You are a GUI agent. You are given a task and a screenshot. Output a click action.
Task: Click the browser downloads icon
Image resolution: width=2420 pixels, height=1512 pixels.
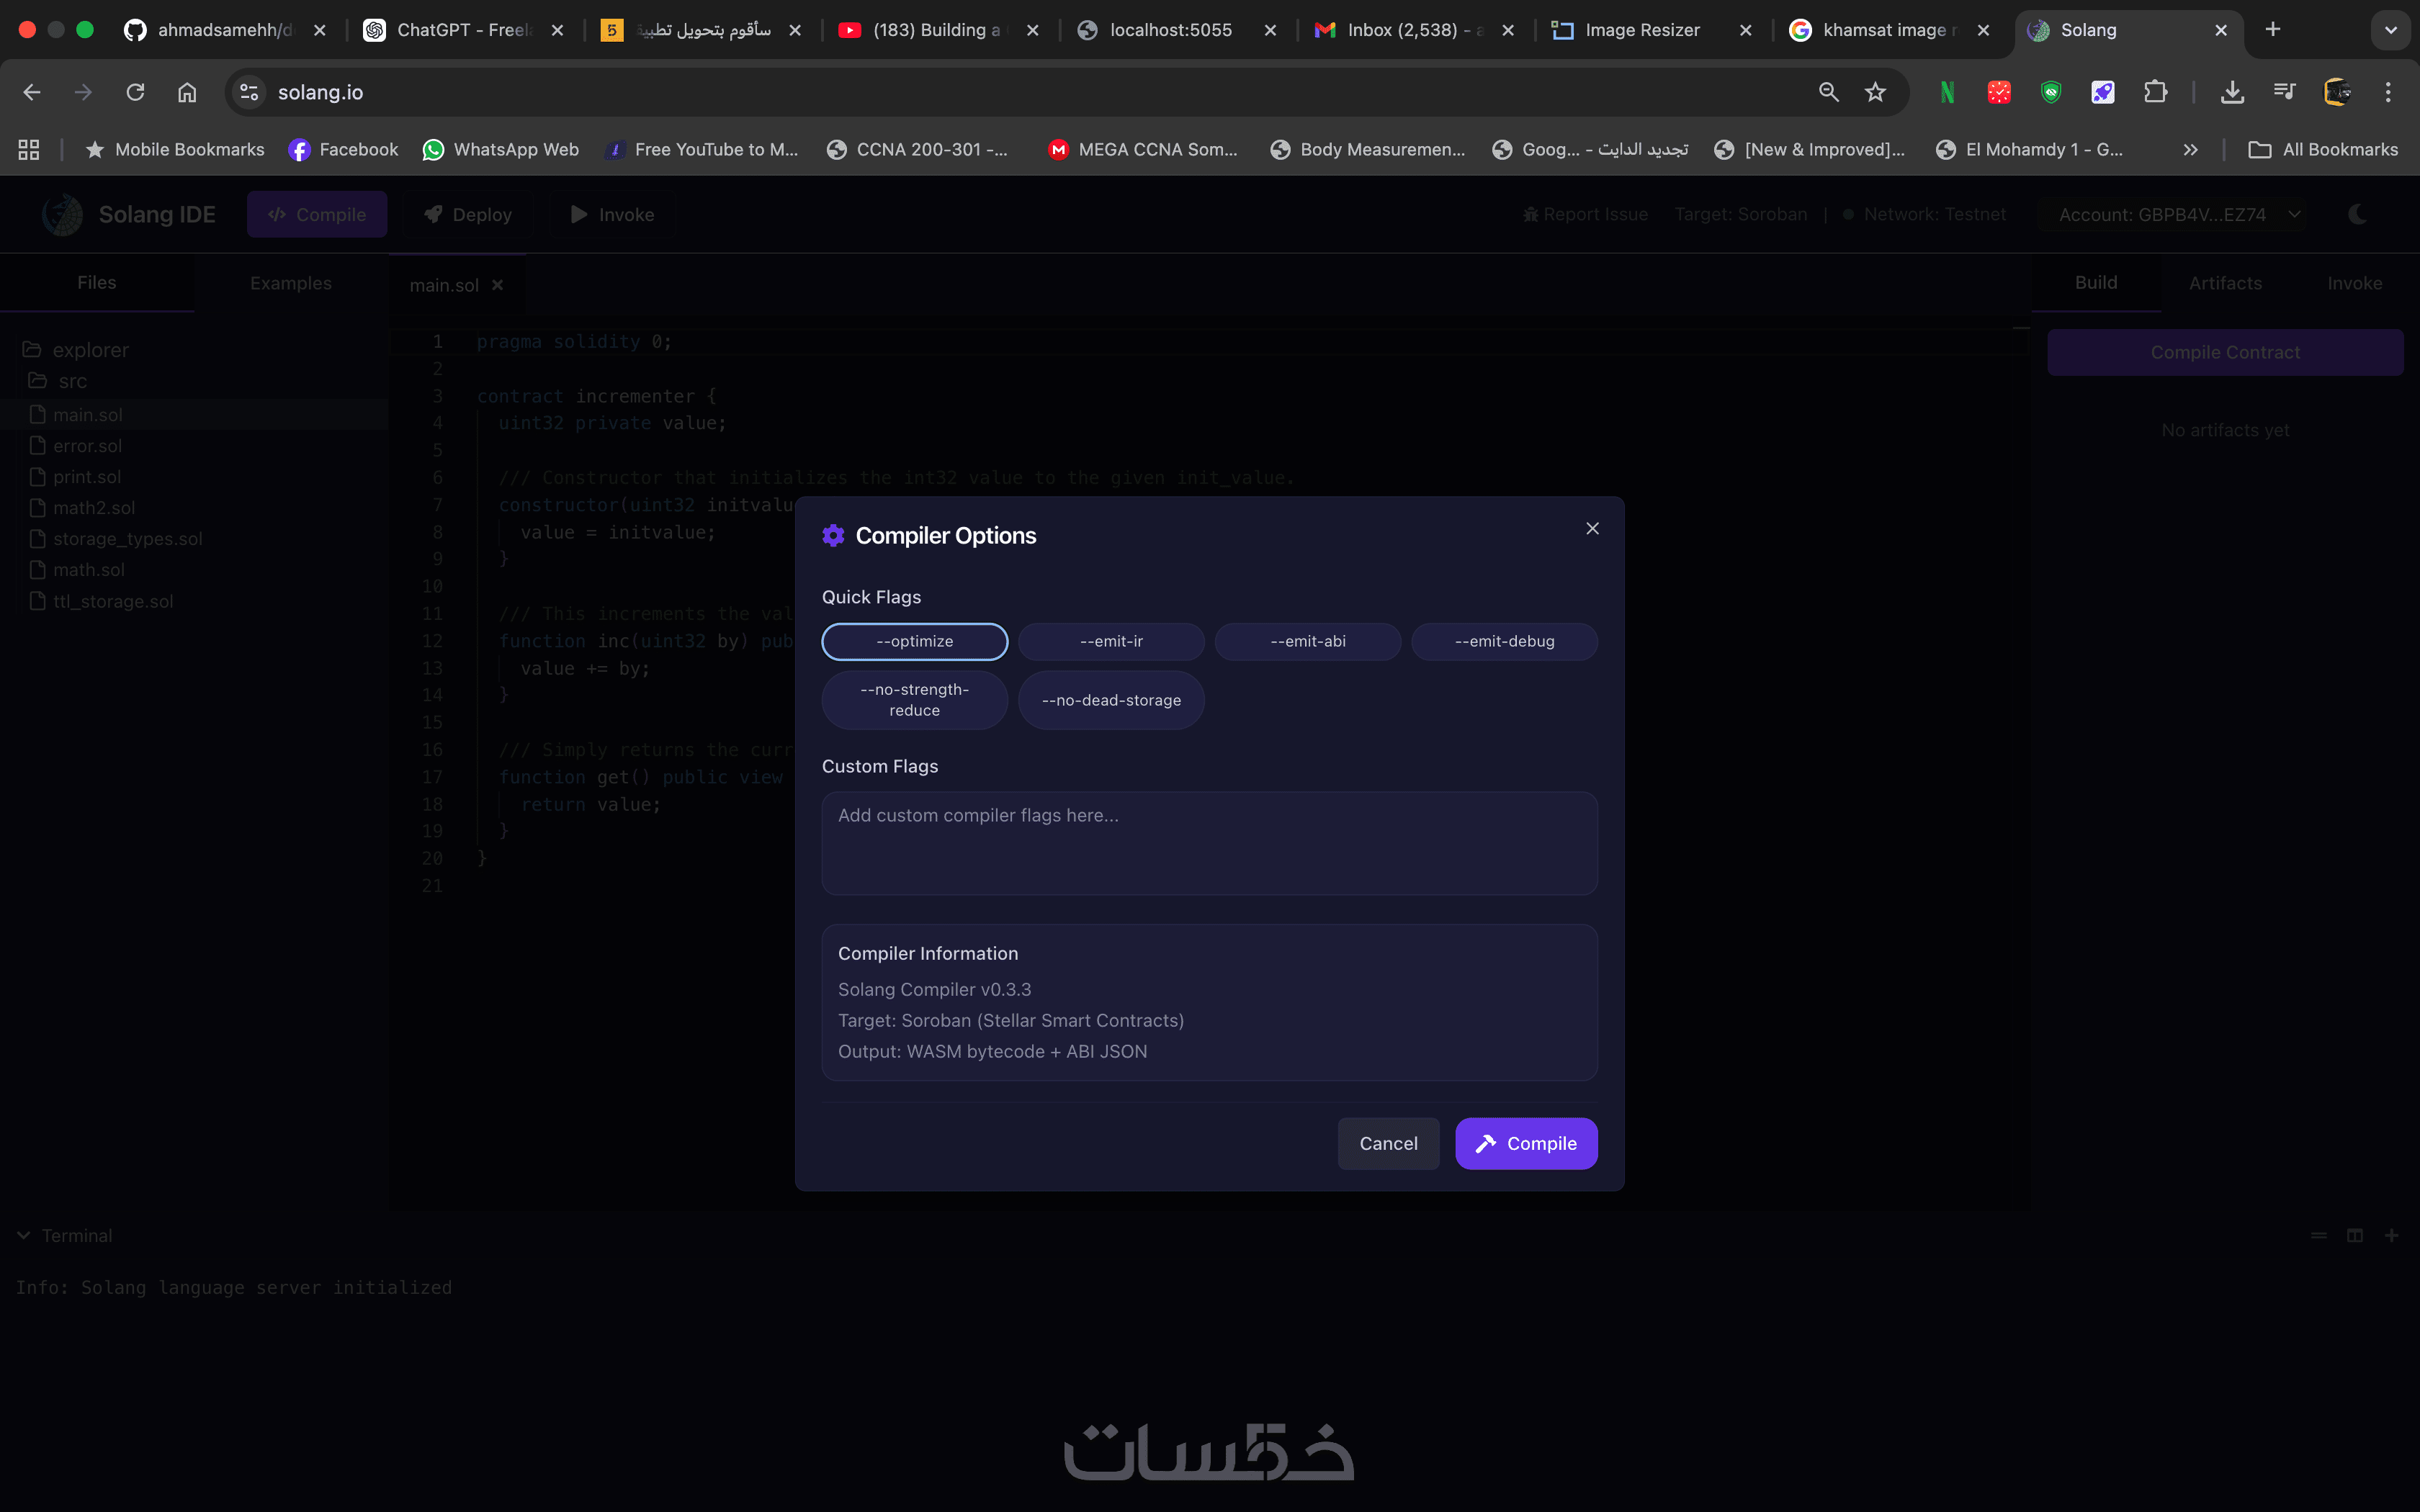pyautogui.click(x=2232, y=92)
